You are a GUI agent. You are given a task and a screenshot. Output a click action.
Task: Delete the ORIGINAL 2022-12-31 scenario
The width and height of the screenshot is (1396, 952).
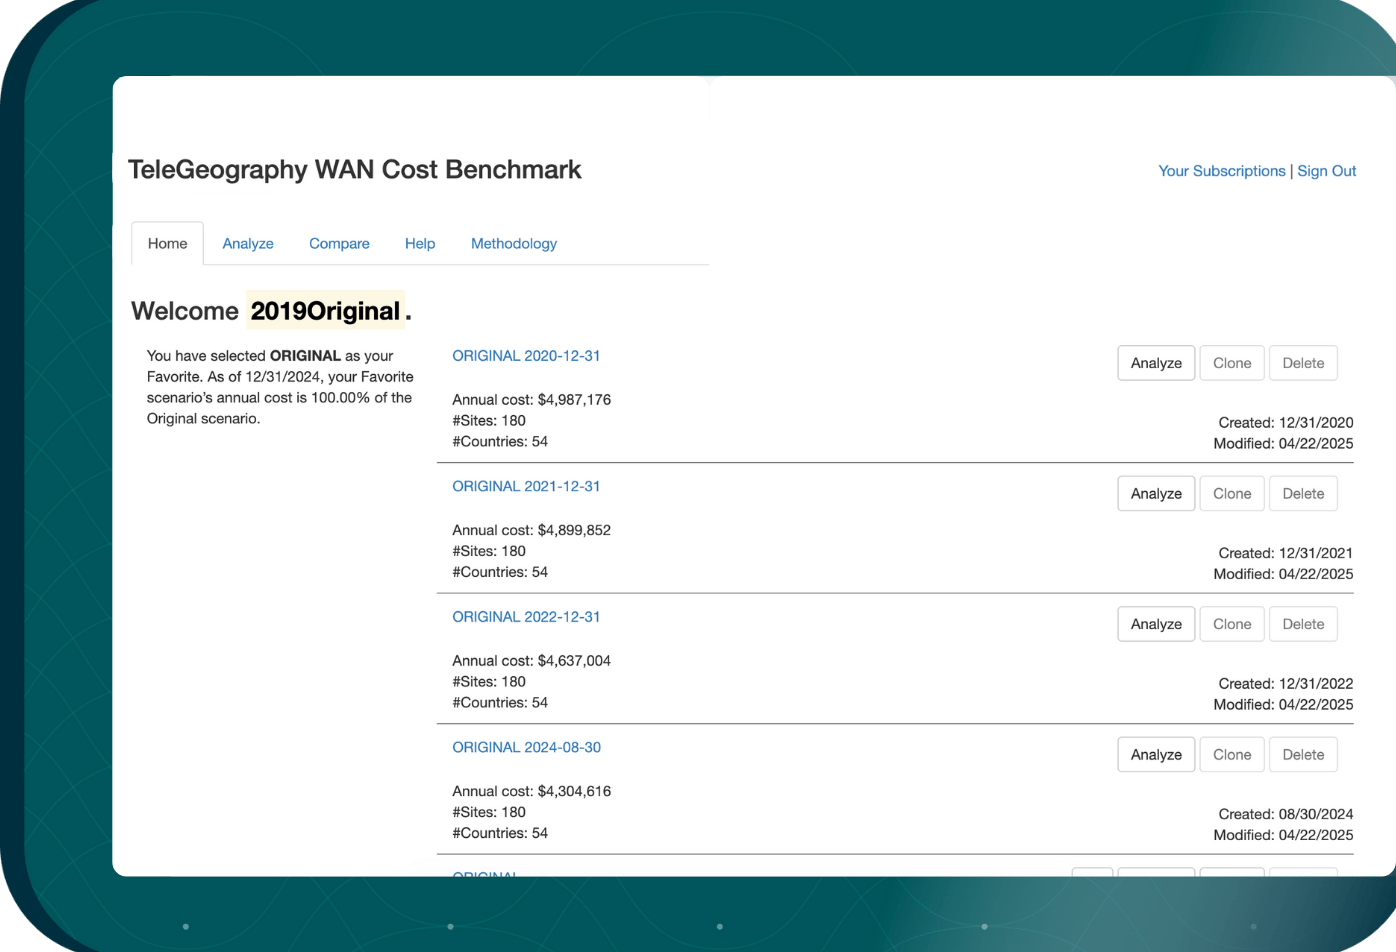pos(1303,624)
